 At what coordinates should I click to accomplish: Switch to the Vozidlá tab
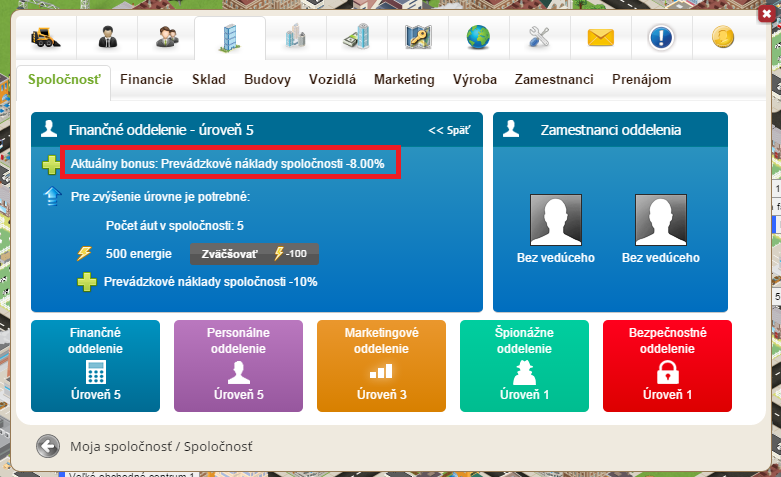pos(332,80)
